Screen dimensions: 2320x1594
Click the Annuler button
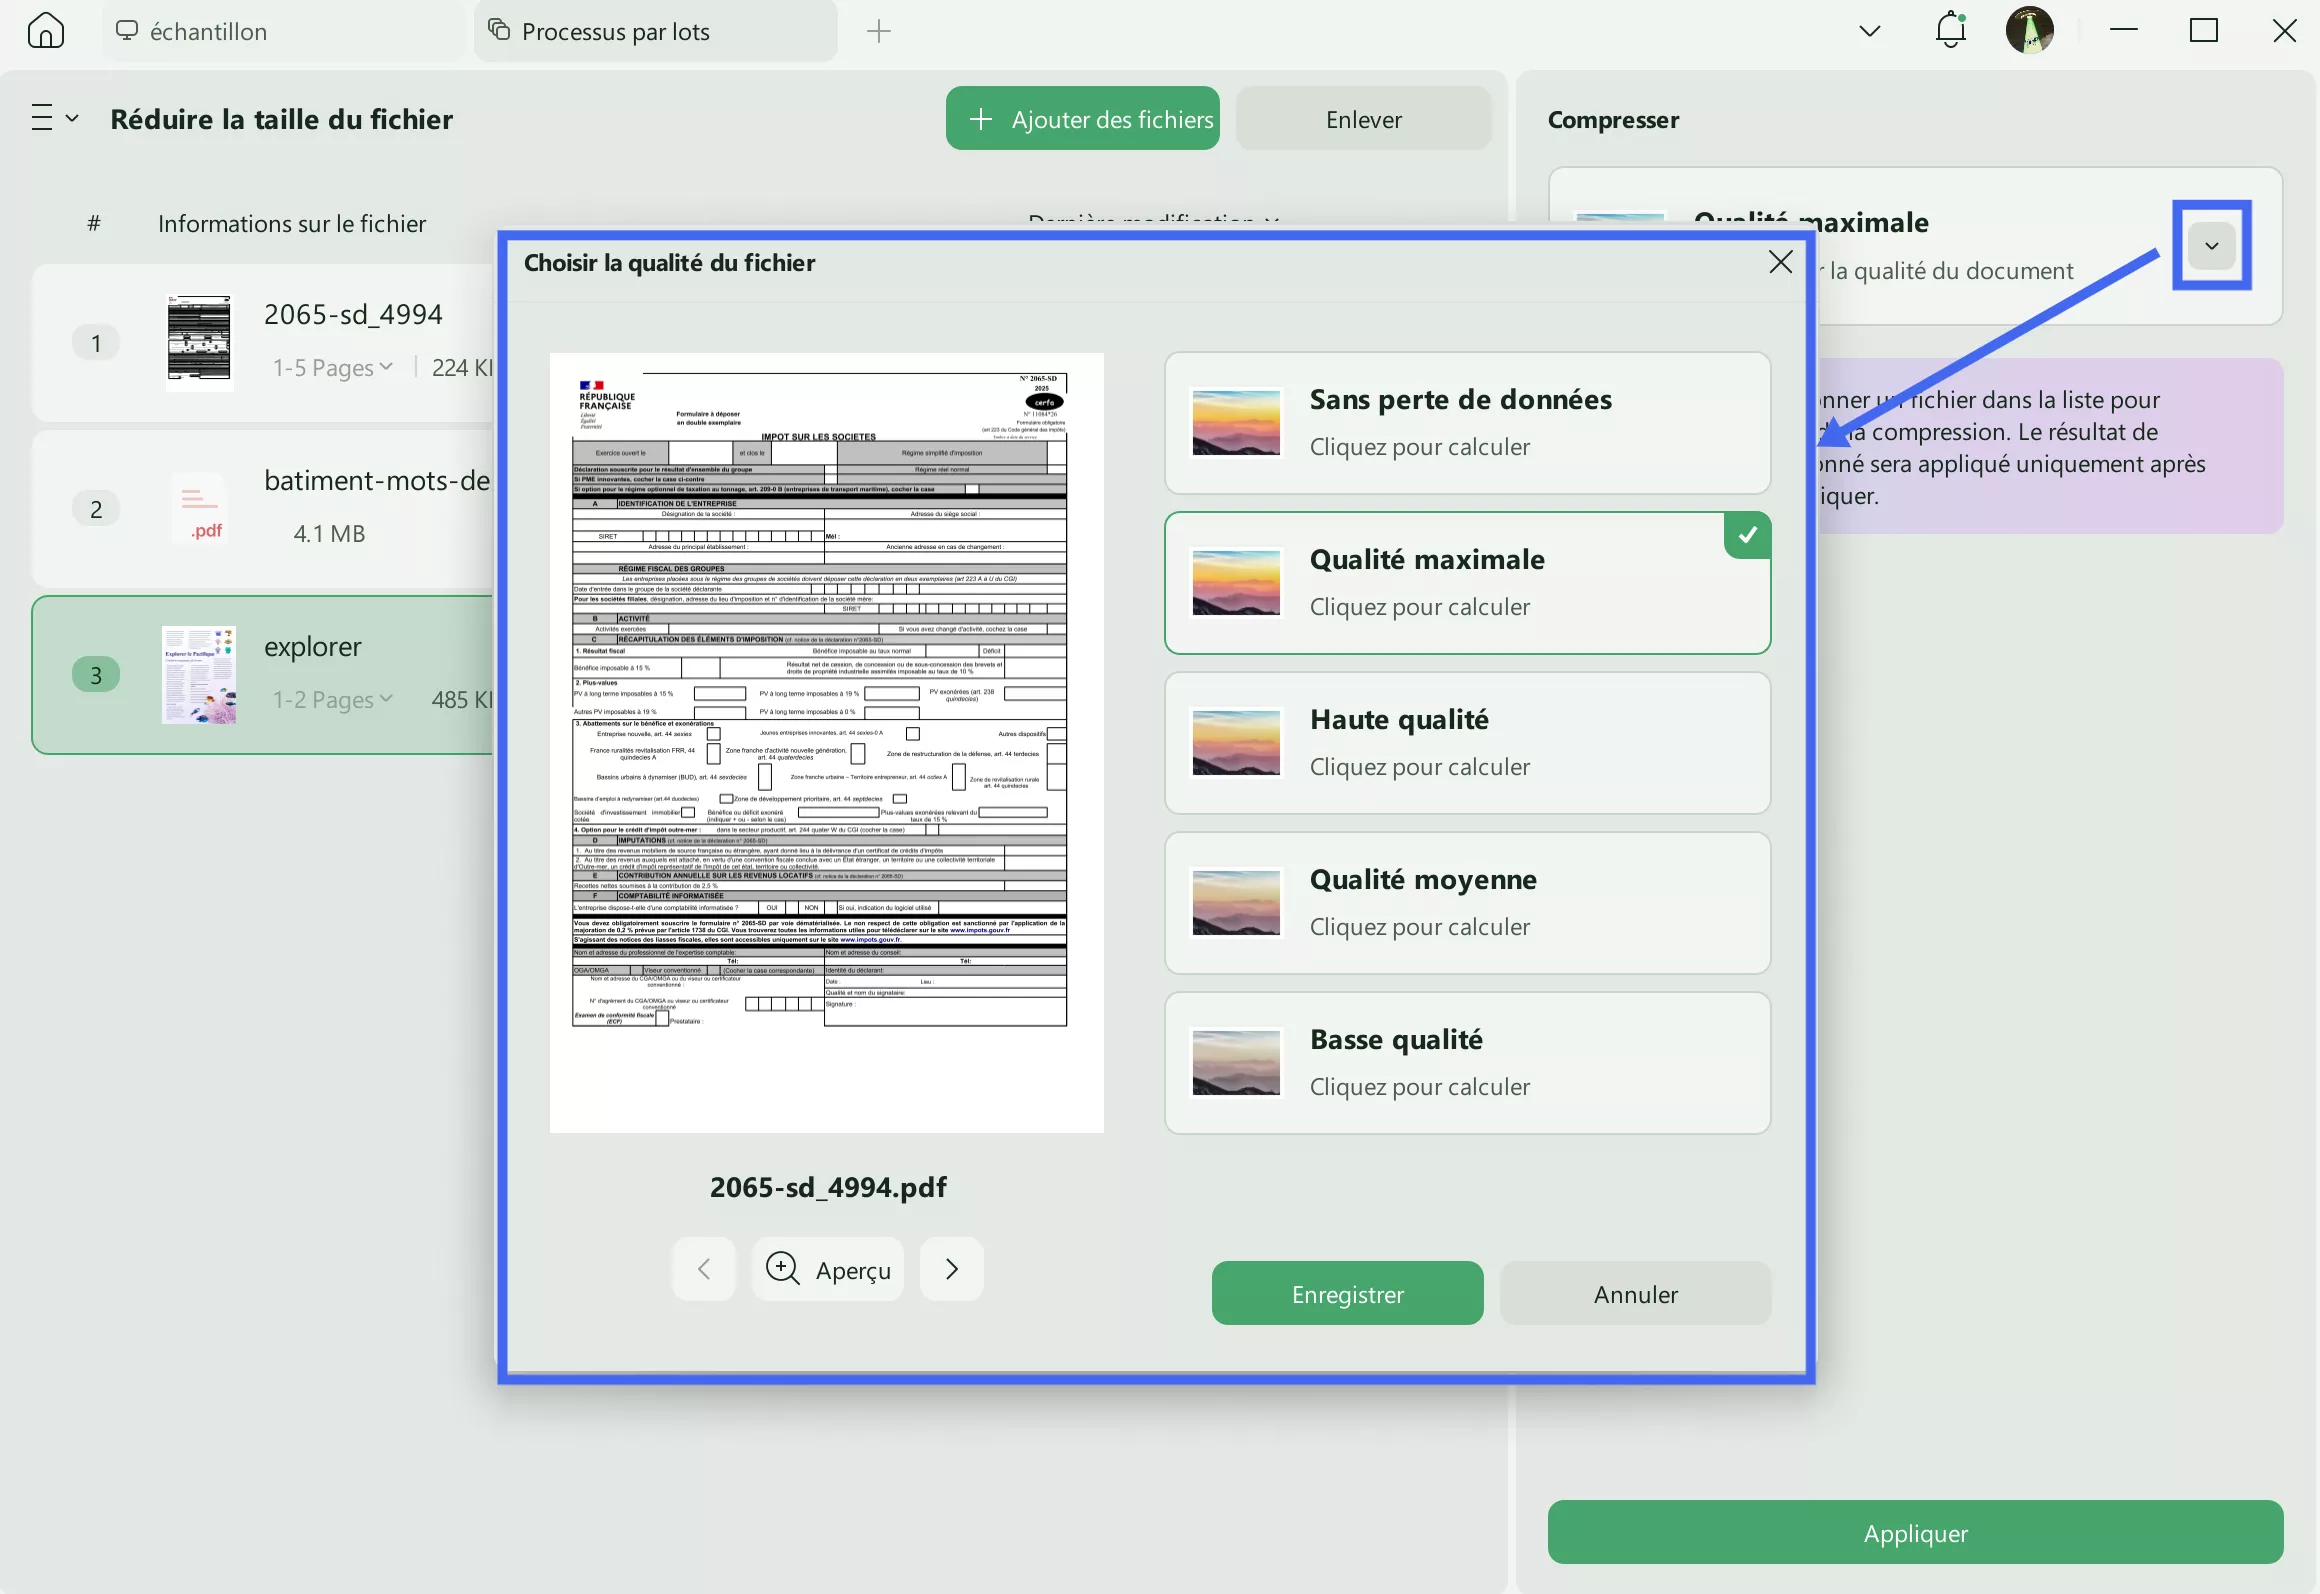(x=1635, y=1294)
